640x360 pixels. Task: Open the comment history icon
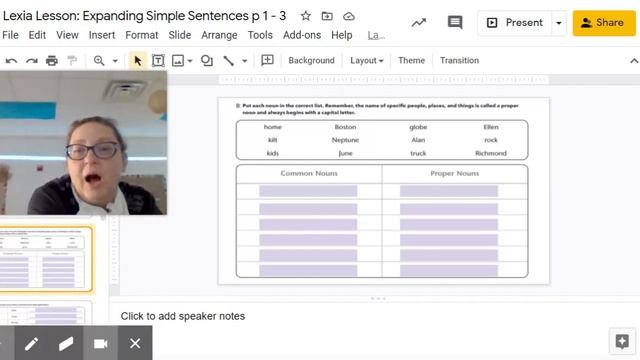click(x=455, y=22)
